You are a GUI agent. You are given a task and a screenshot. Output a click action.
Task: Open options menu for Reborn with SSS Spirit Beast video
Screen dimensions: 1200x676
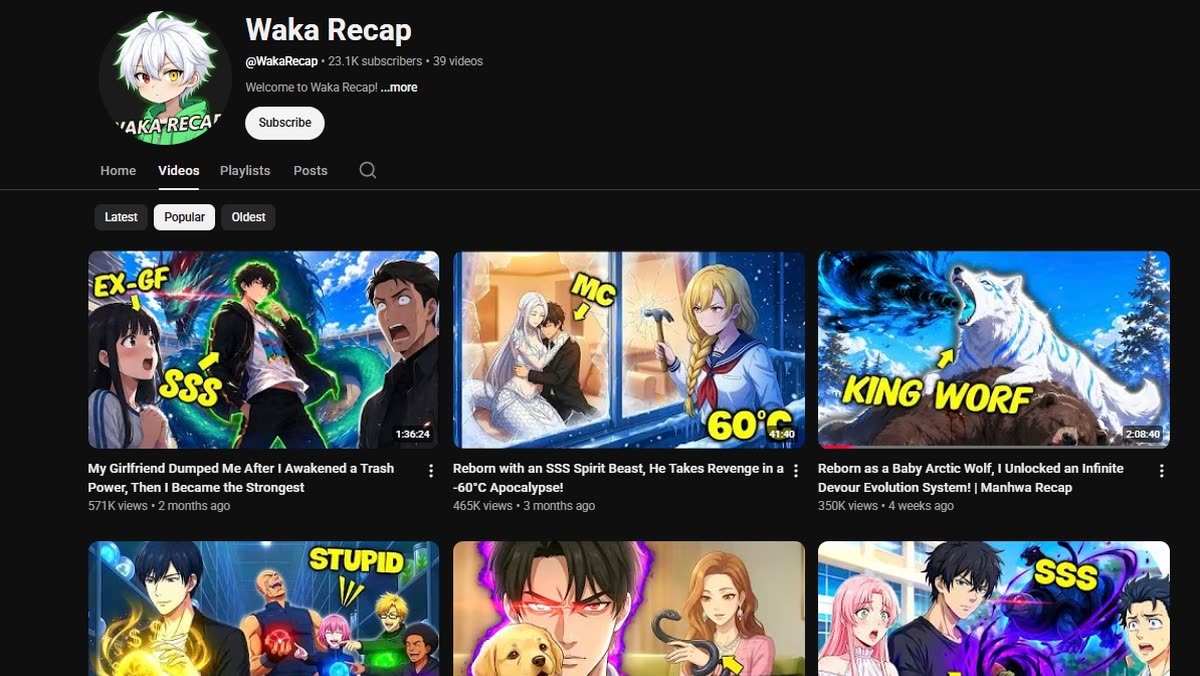[796, 470]
